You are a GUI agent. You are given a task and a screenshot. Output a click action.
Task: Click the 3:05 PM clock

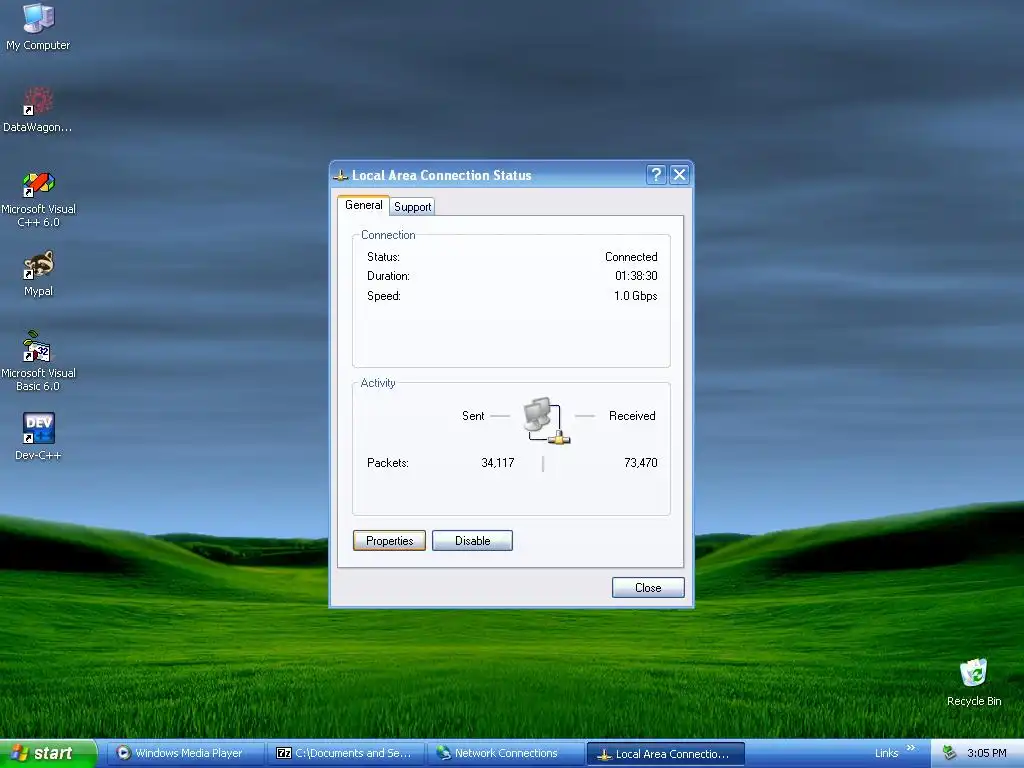coord(986,753)
